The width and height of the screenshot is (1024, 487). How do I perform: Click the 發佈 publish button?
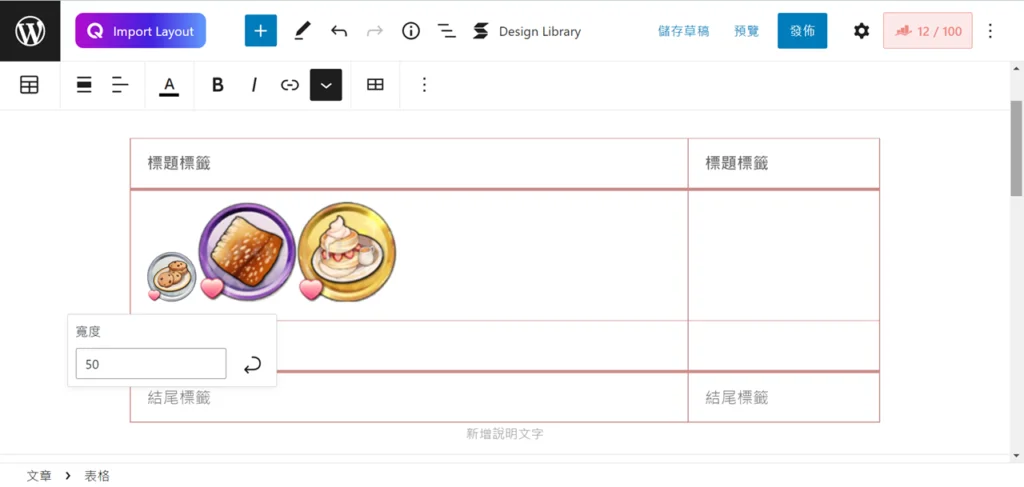[802, 31]
